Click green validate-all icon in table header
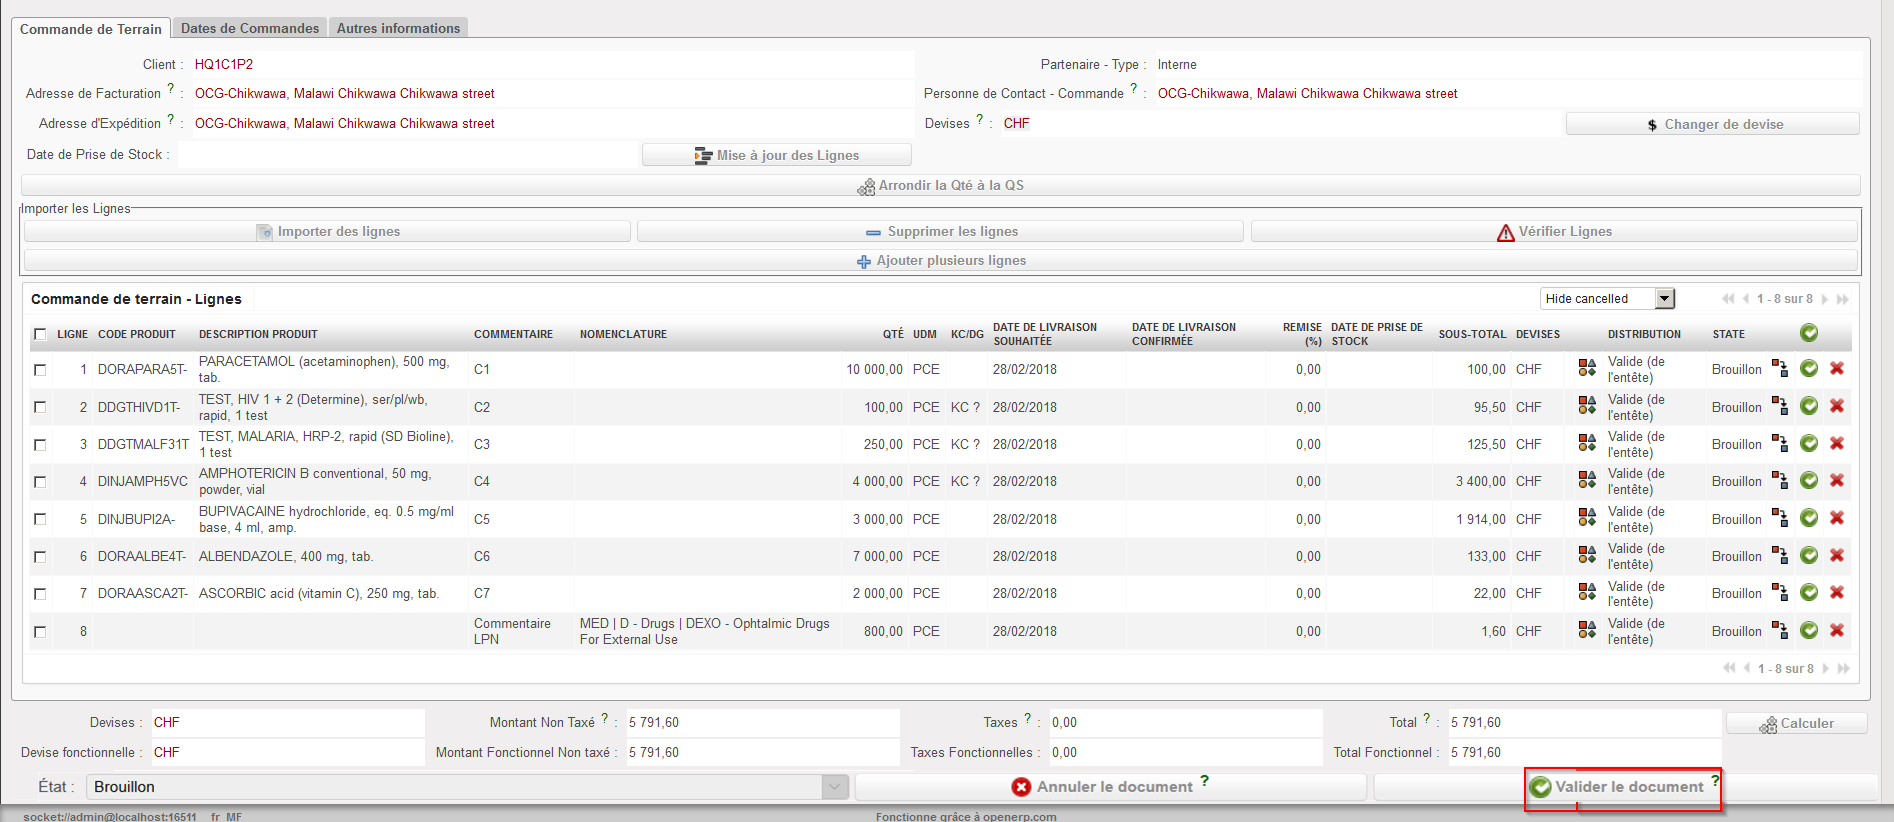 (x=1809, y=333)
